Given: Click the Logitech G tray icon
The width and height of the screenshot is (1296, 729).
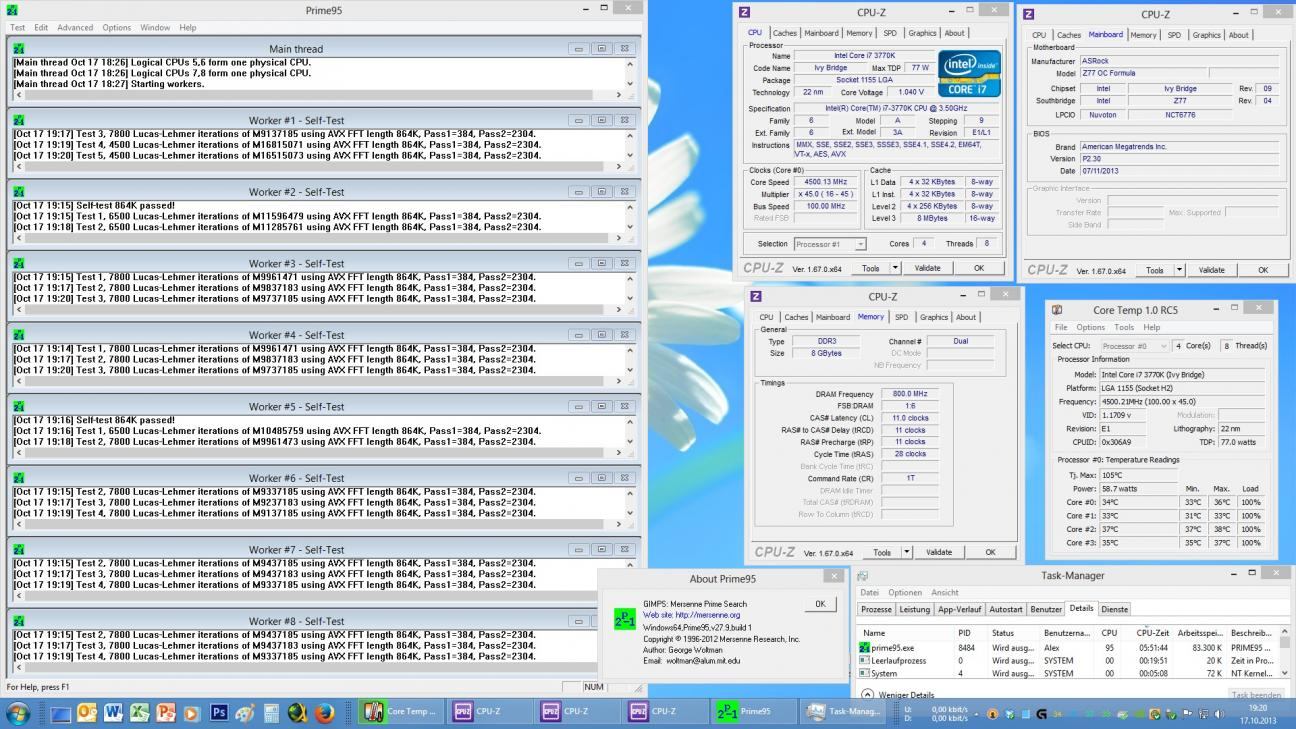Looking at the screenshot, I should click(x=1041, y=714).
